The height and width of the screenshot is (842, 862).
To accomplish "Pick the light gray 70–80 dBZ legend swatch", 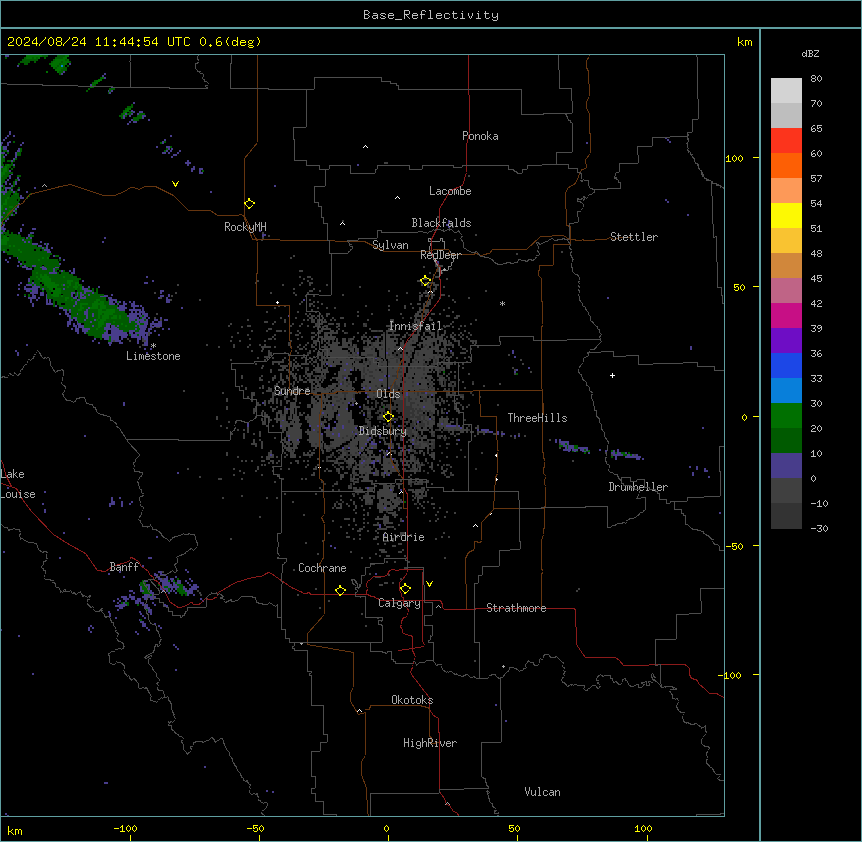I will 786,91.
